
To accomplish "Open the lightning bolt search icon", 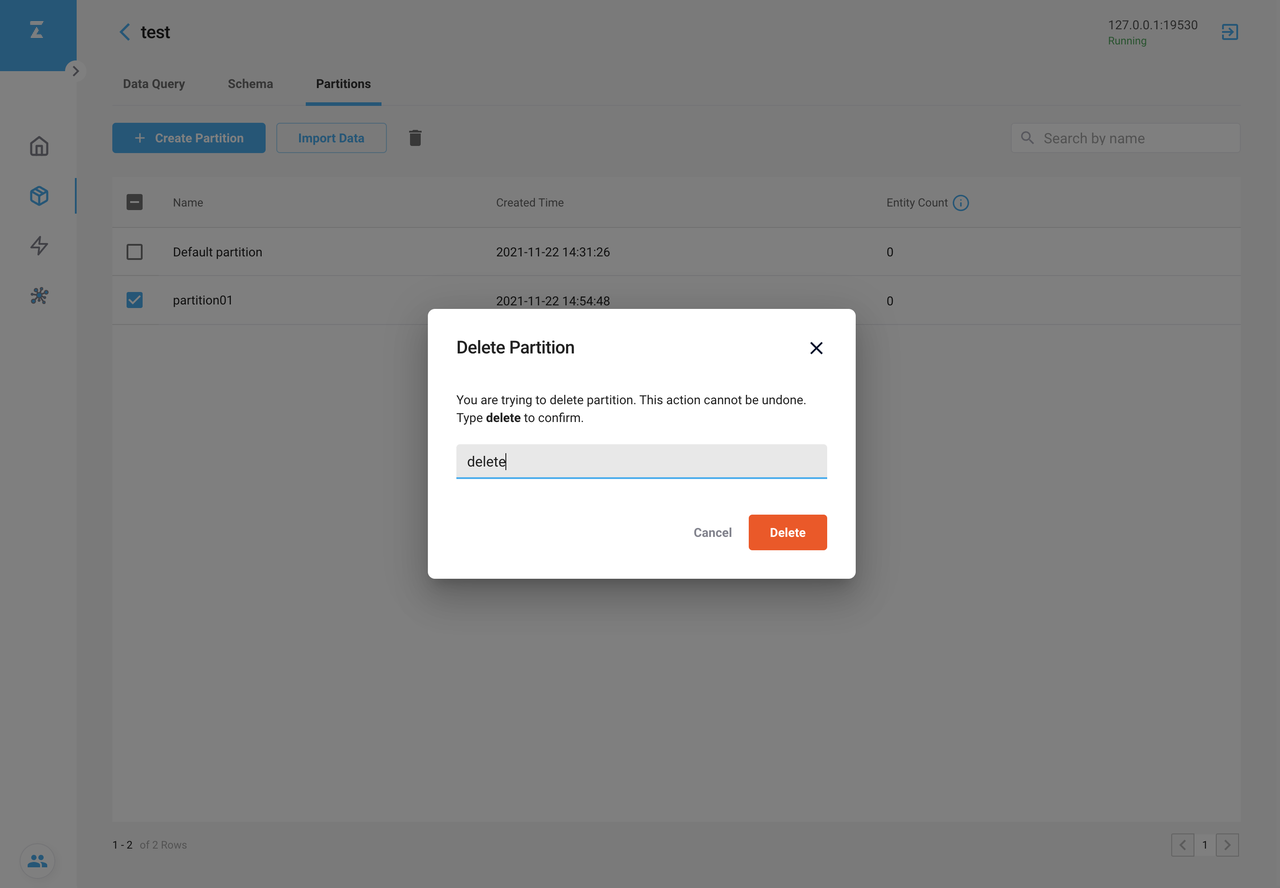I will coord(39,246).
